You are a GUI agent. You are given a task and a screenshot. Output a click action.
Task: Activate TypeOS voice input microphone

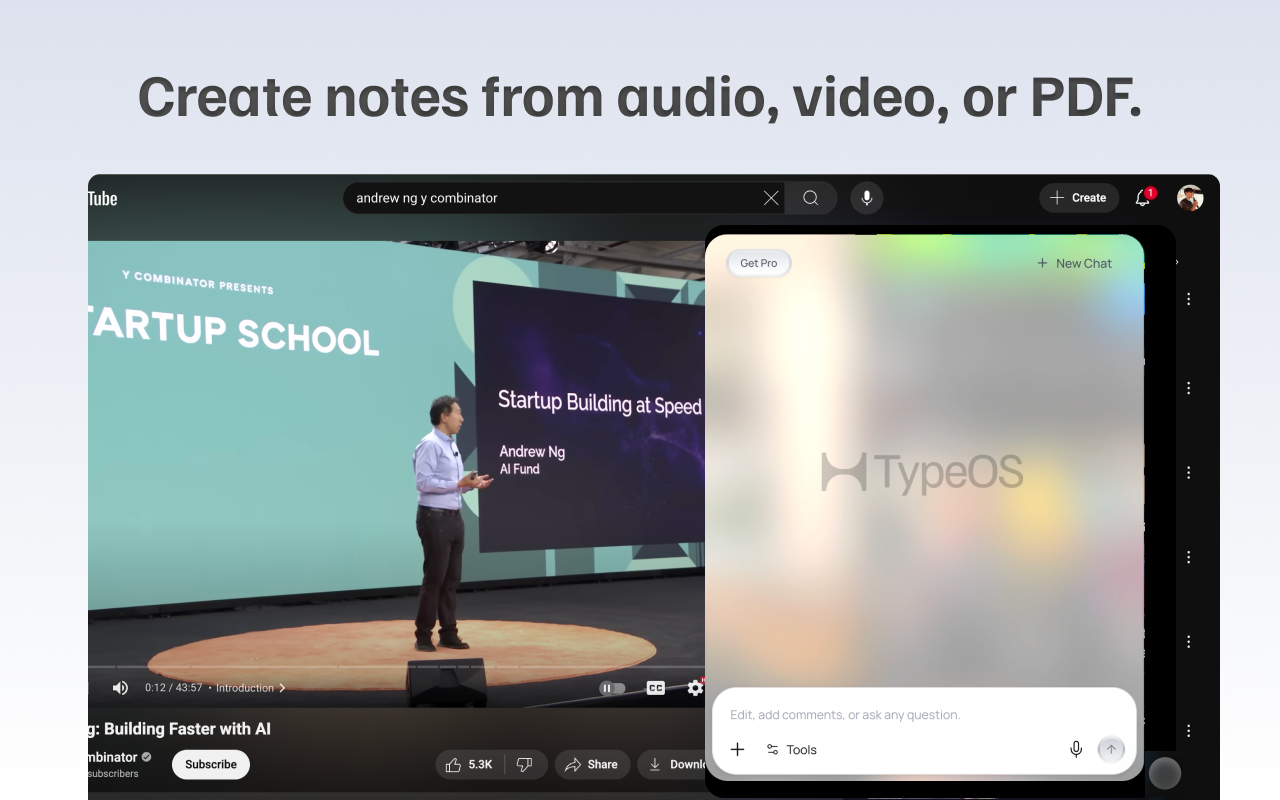tap(1076, 748)
